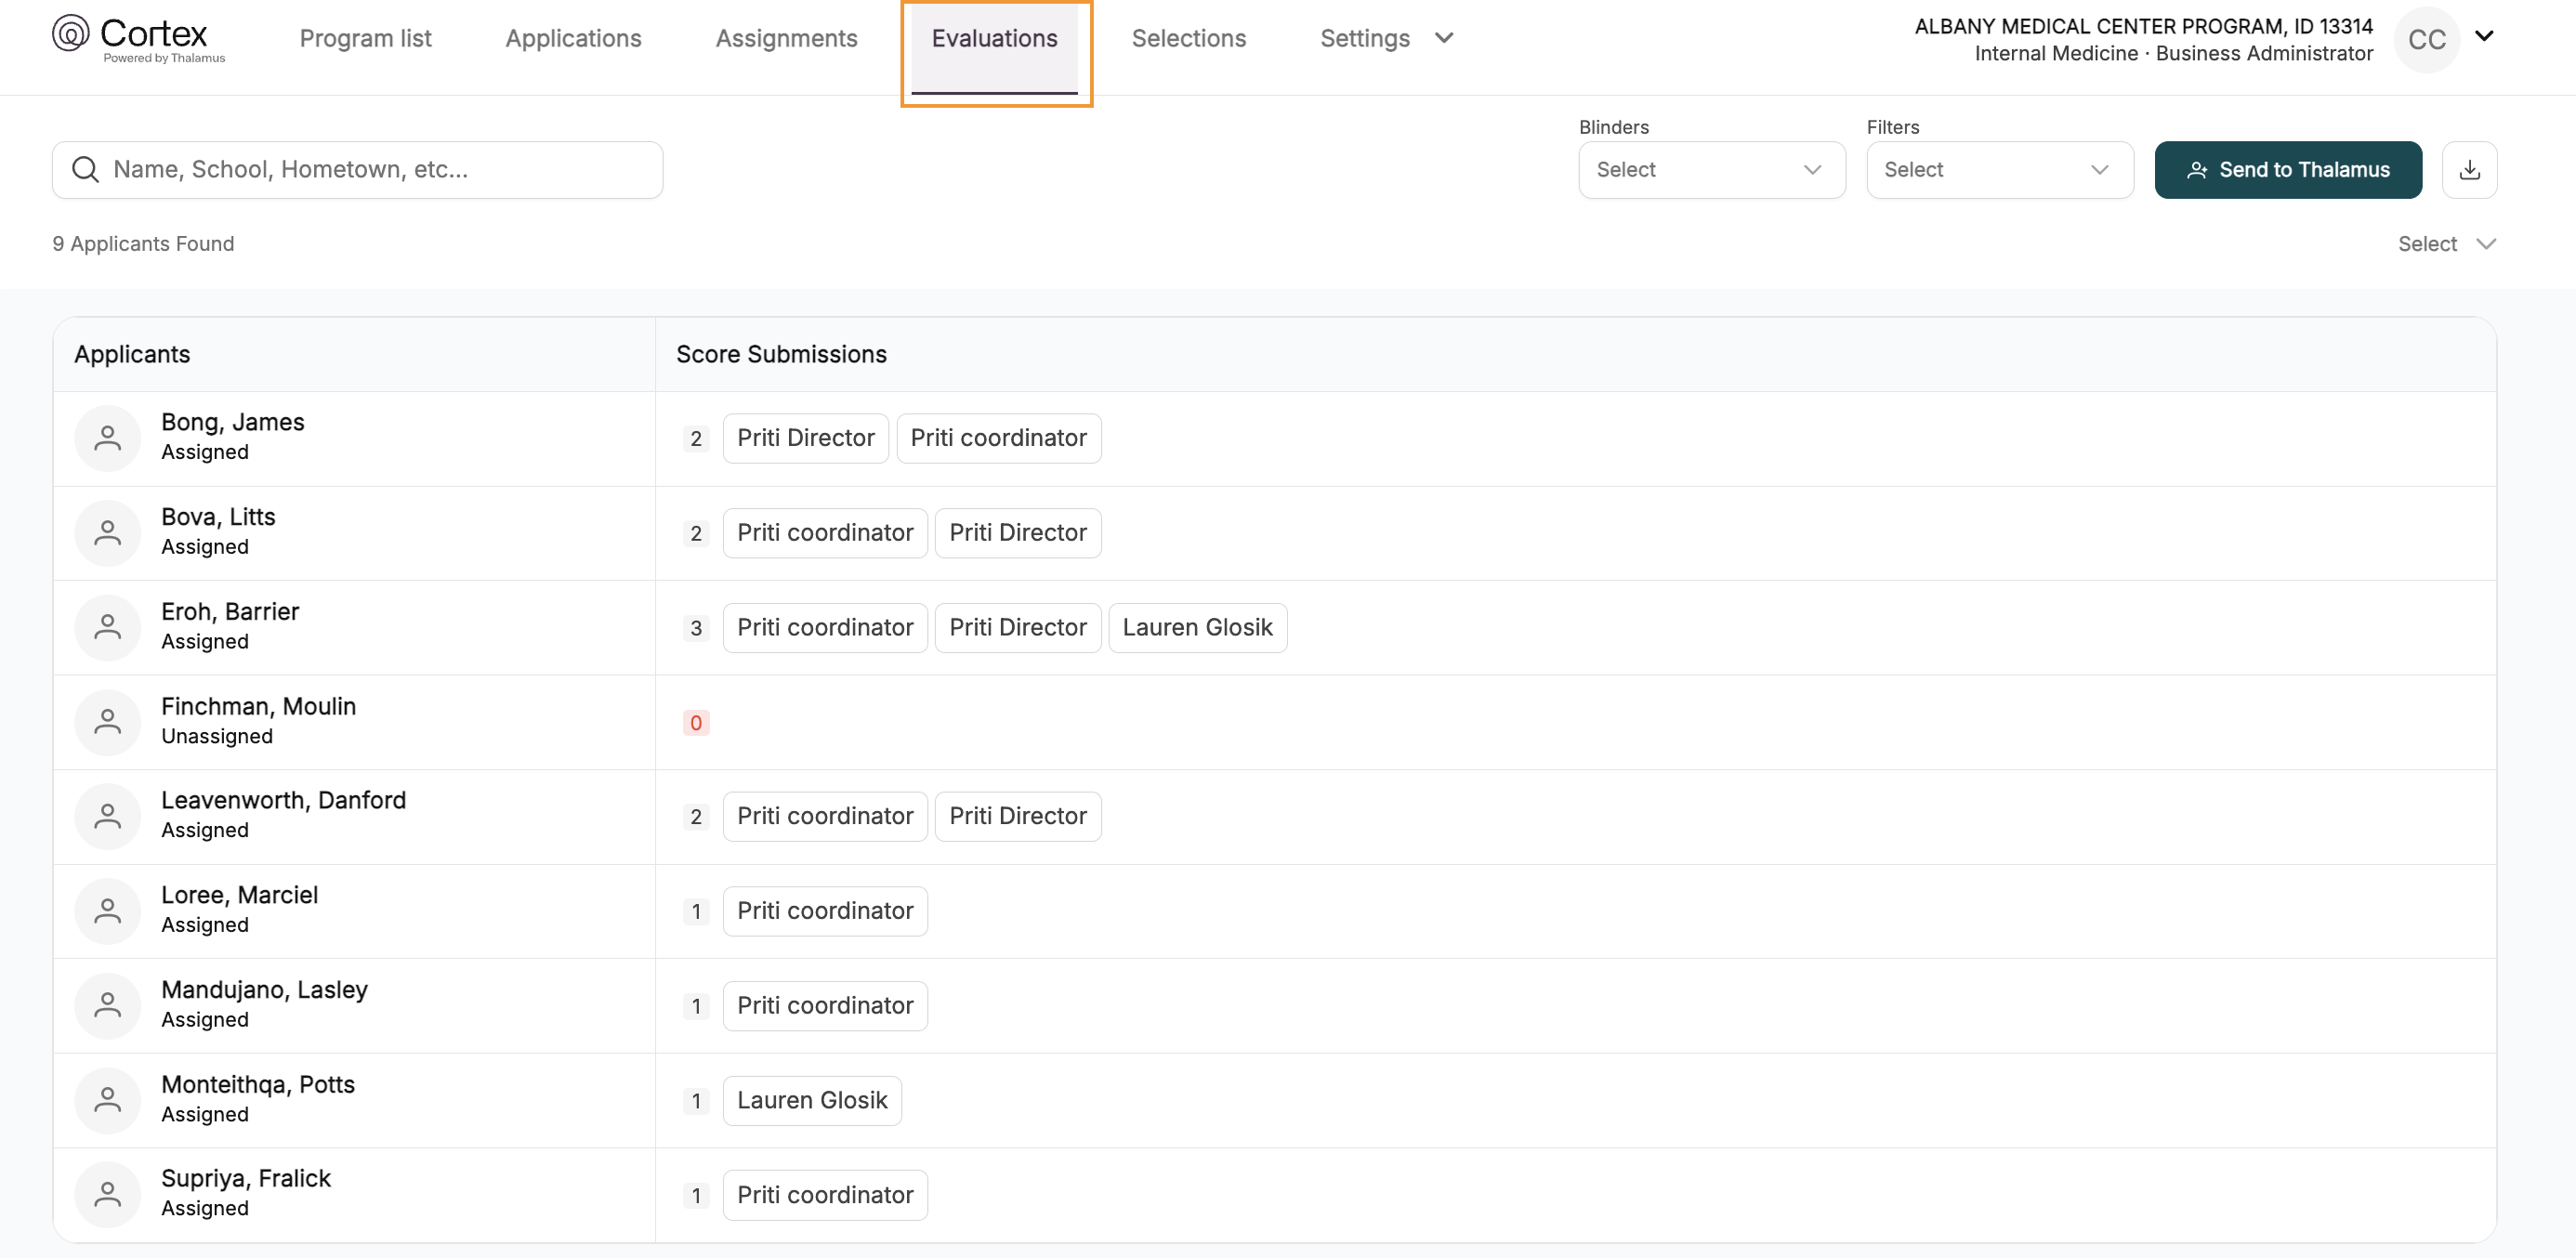
Task: Click the download export icon button
Action: pos(2469,170)
